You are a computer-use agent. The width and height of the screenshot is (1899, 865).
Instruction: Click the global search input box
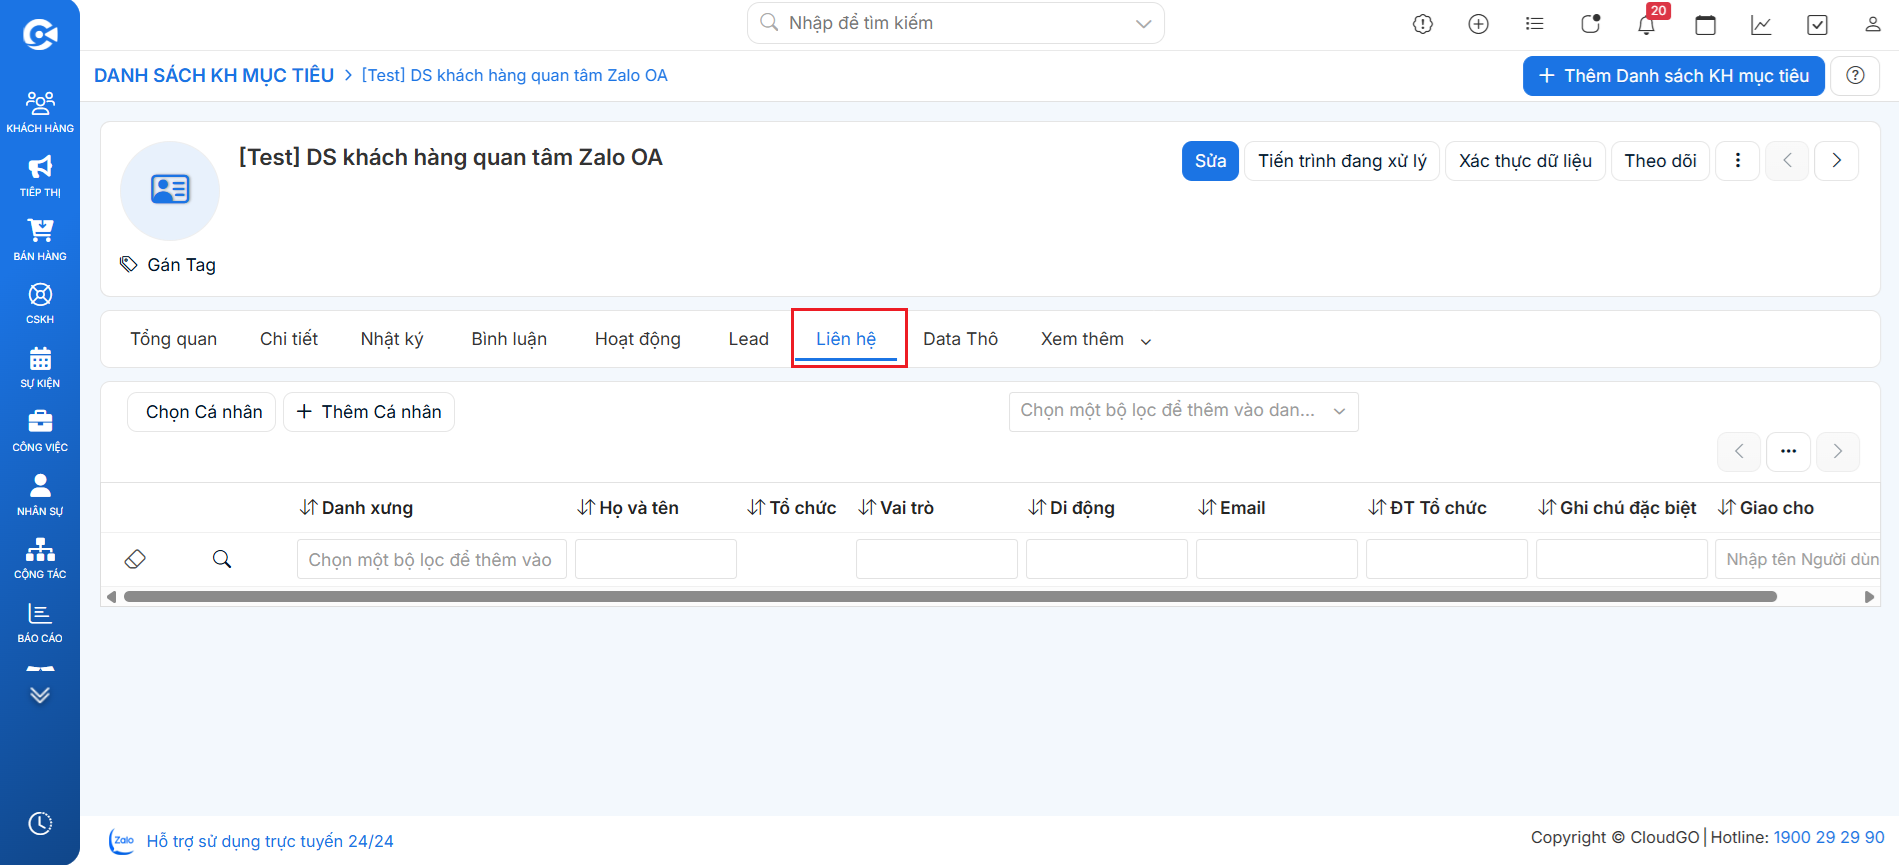tap(956, 23)
